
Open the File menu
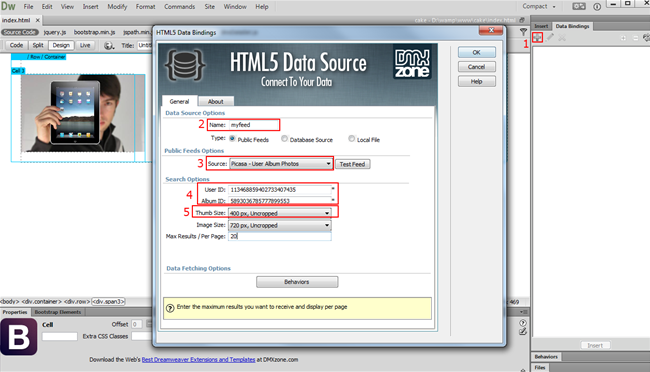coord(28,7)
